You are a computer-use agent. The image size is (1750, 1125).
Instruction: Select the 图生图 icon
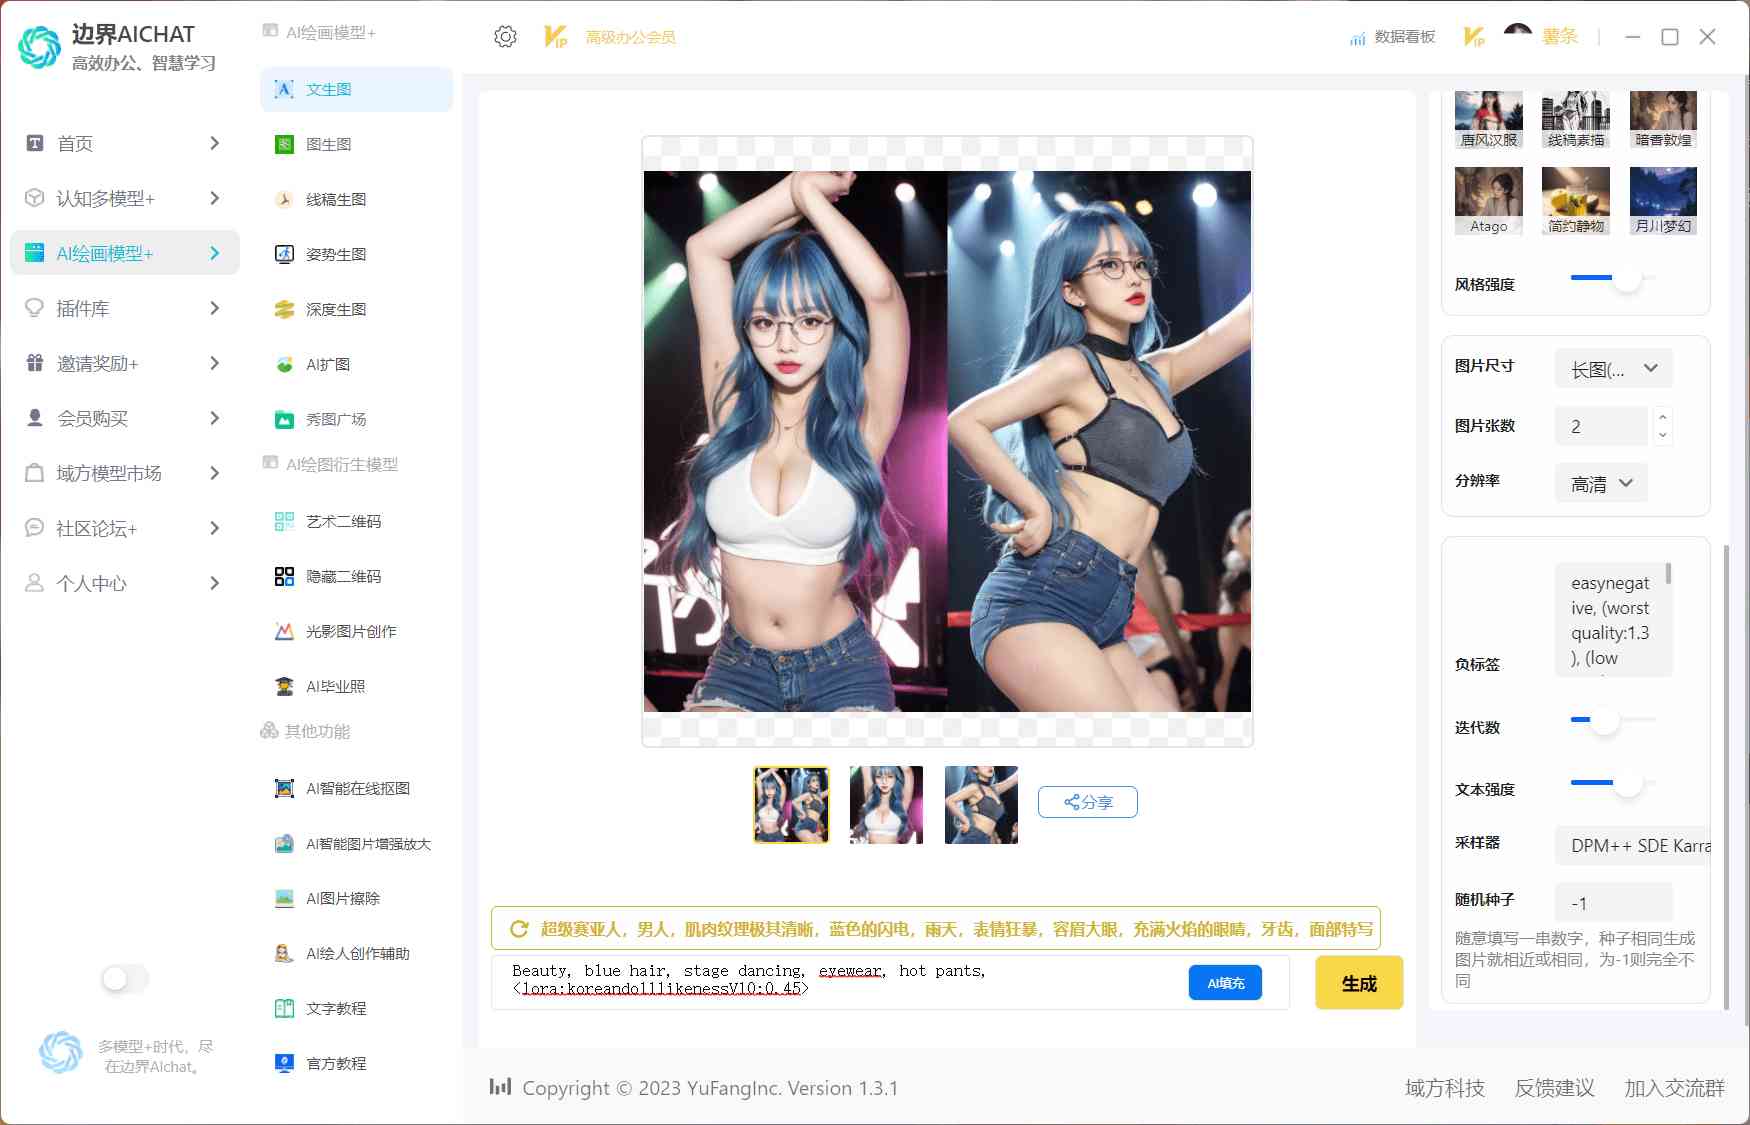click(x=284, y=144)
